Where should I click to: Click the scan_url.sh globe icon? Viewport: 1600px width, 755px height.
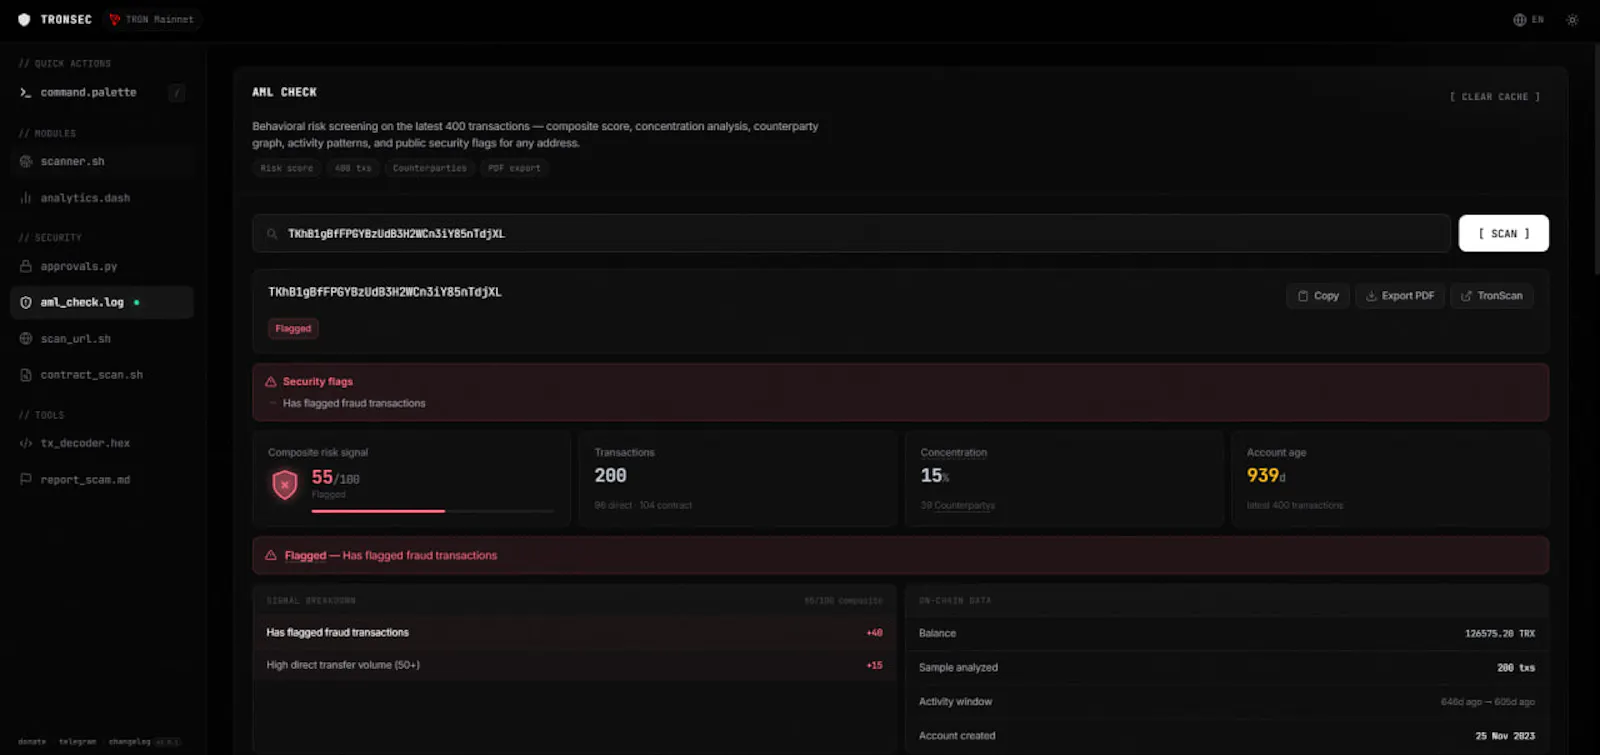tap(26, 338)
